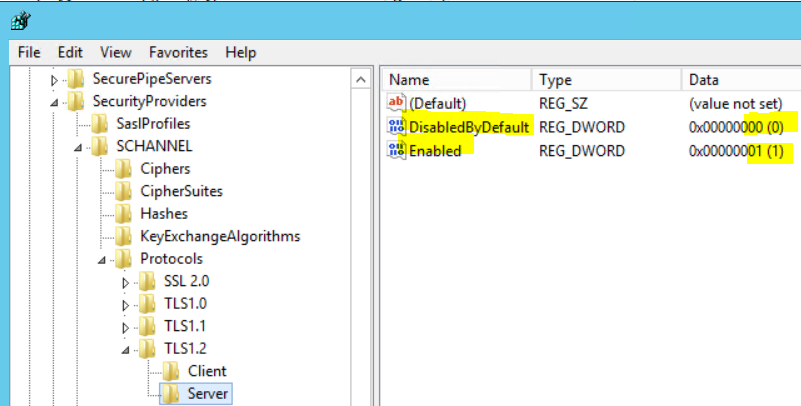Open the Edit menu
The height and width of the screenshot is (406, 801).
pos(70,53)
